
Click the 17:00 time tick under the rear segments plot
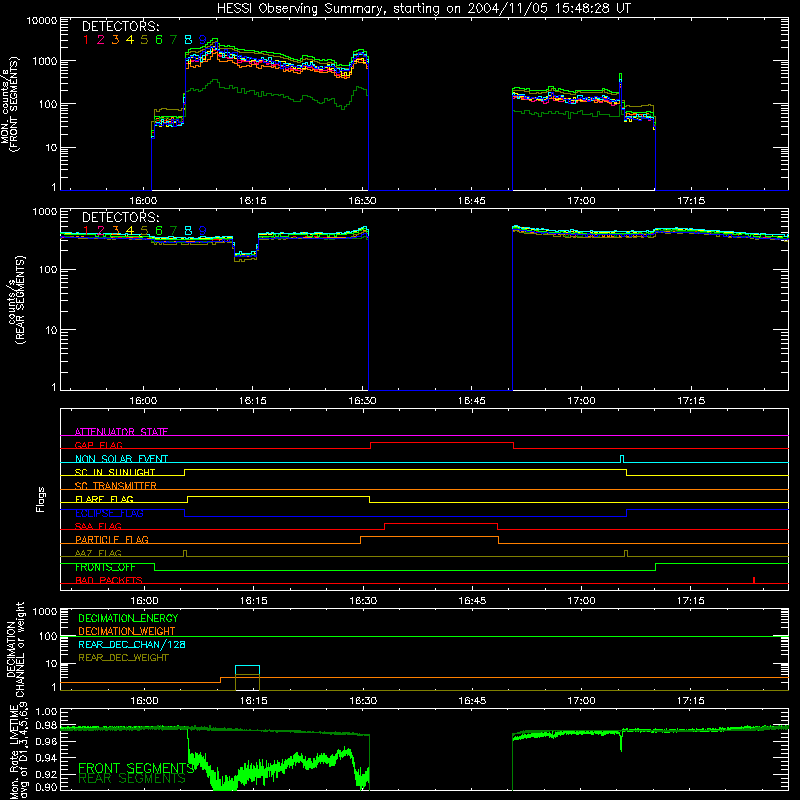click(x=581, y=401)
